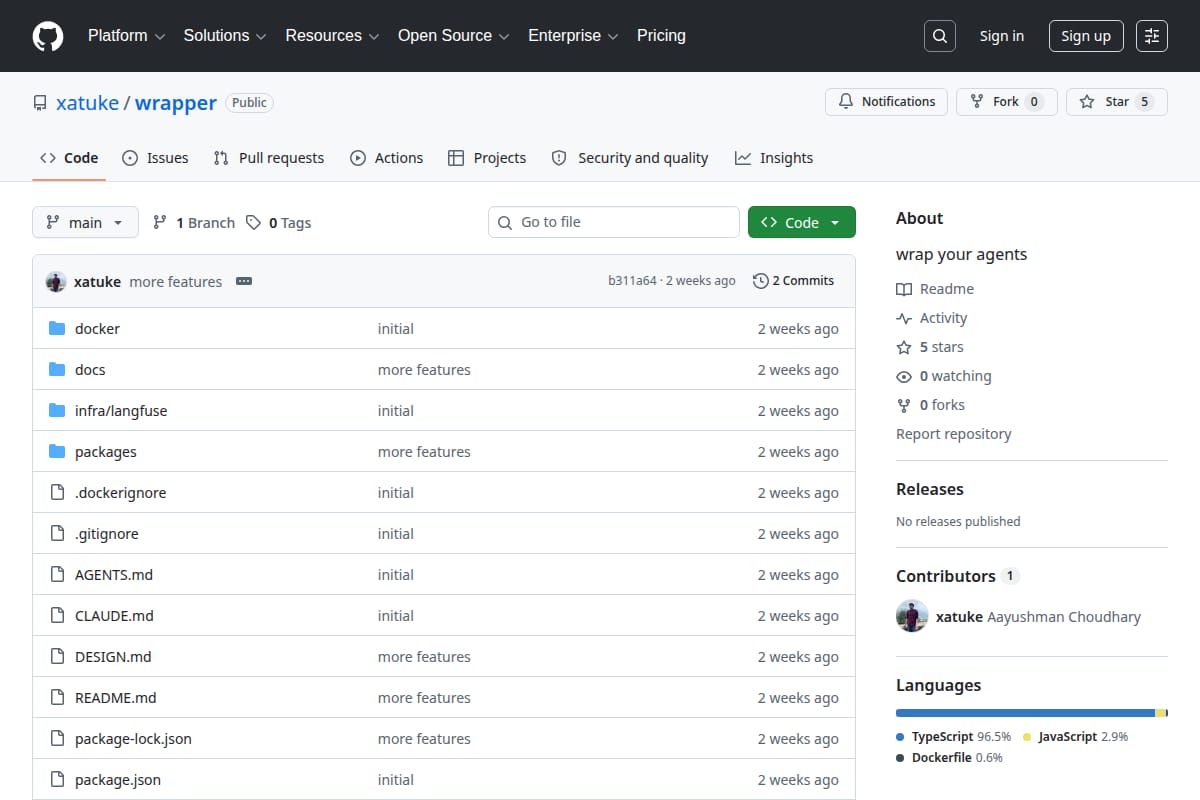This screenshot has width=1200, height=800.
Task: Open the 0 watching link
Action: point(944,376)
